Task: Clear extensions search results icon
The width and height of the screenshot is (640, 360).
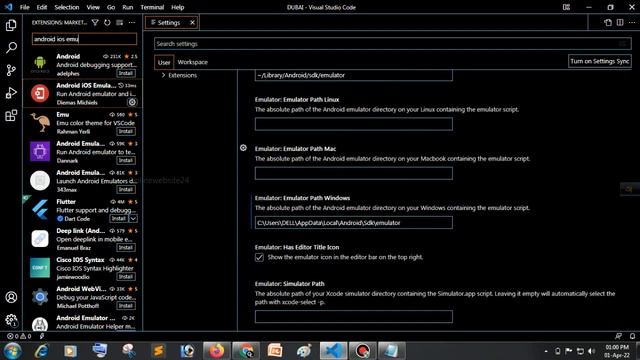Action: pyautogui.click(x=119, y=22)
